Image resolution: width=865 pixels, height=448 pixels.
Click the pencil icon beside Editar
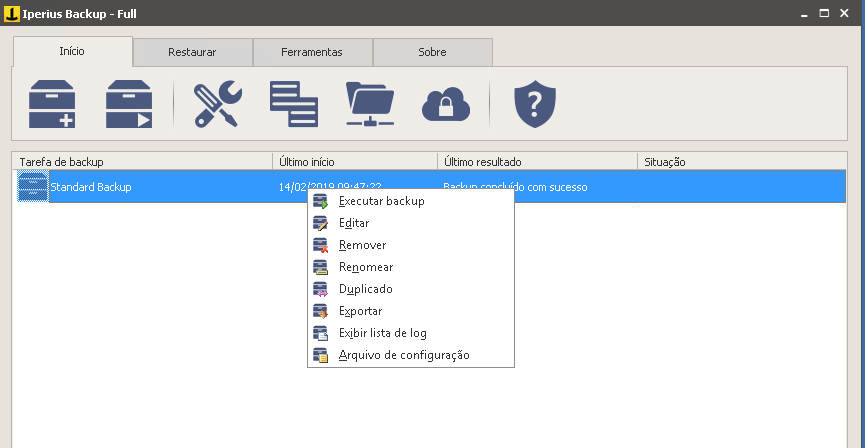[321, 223]
